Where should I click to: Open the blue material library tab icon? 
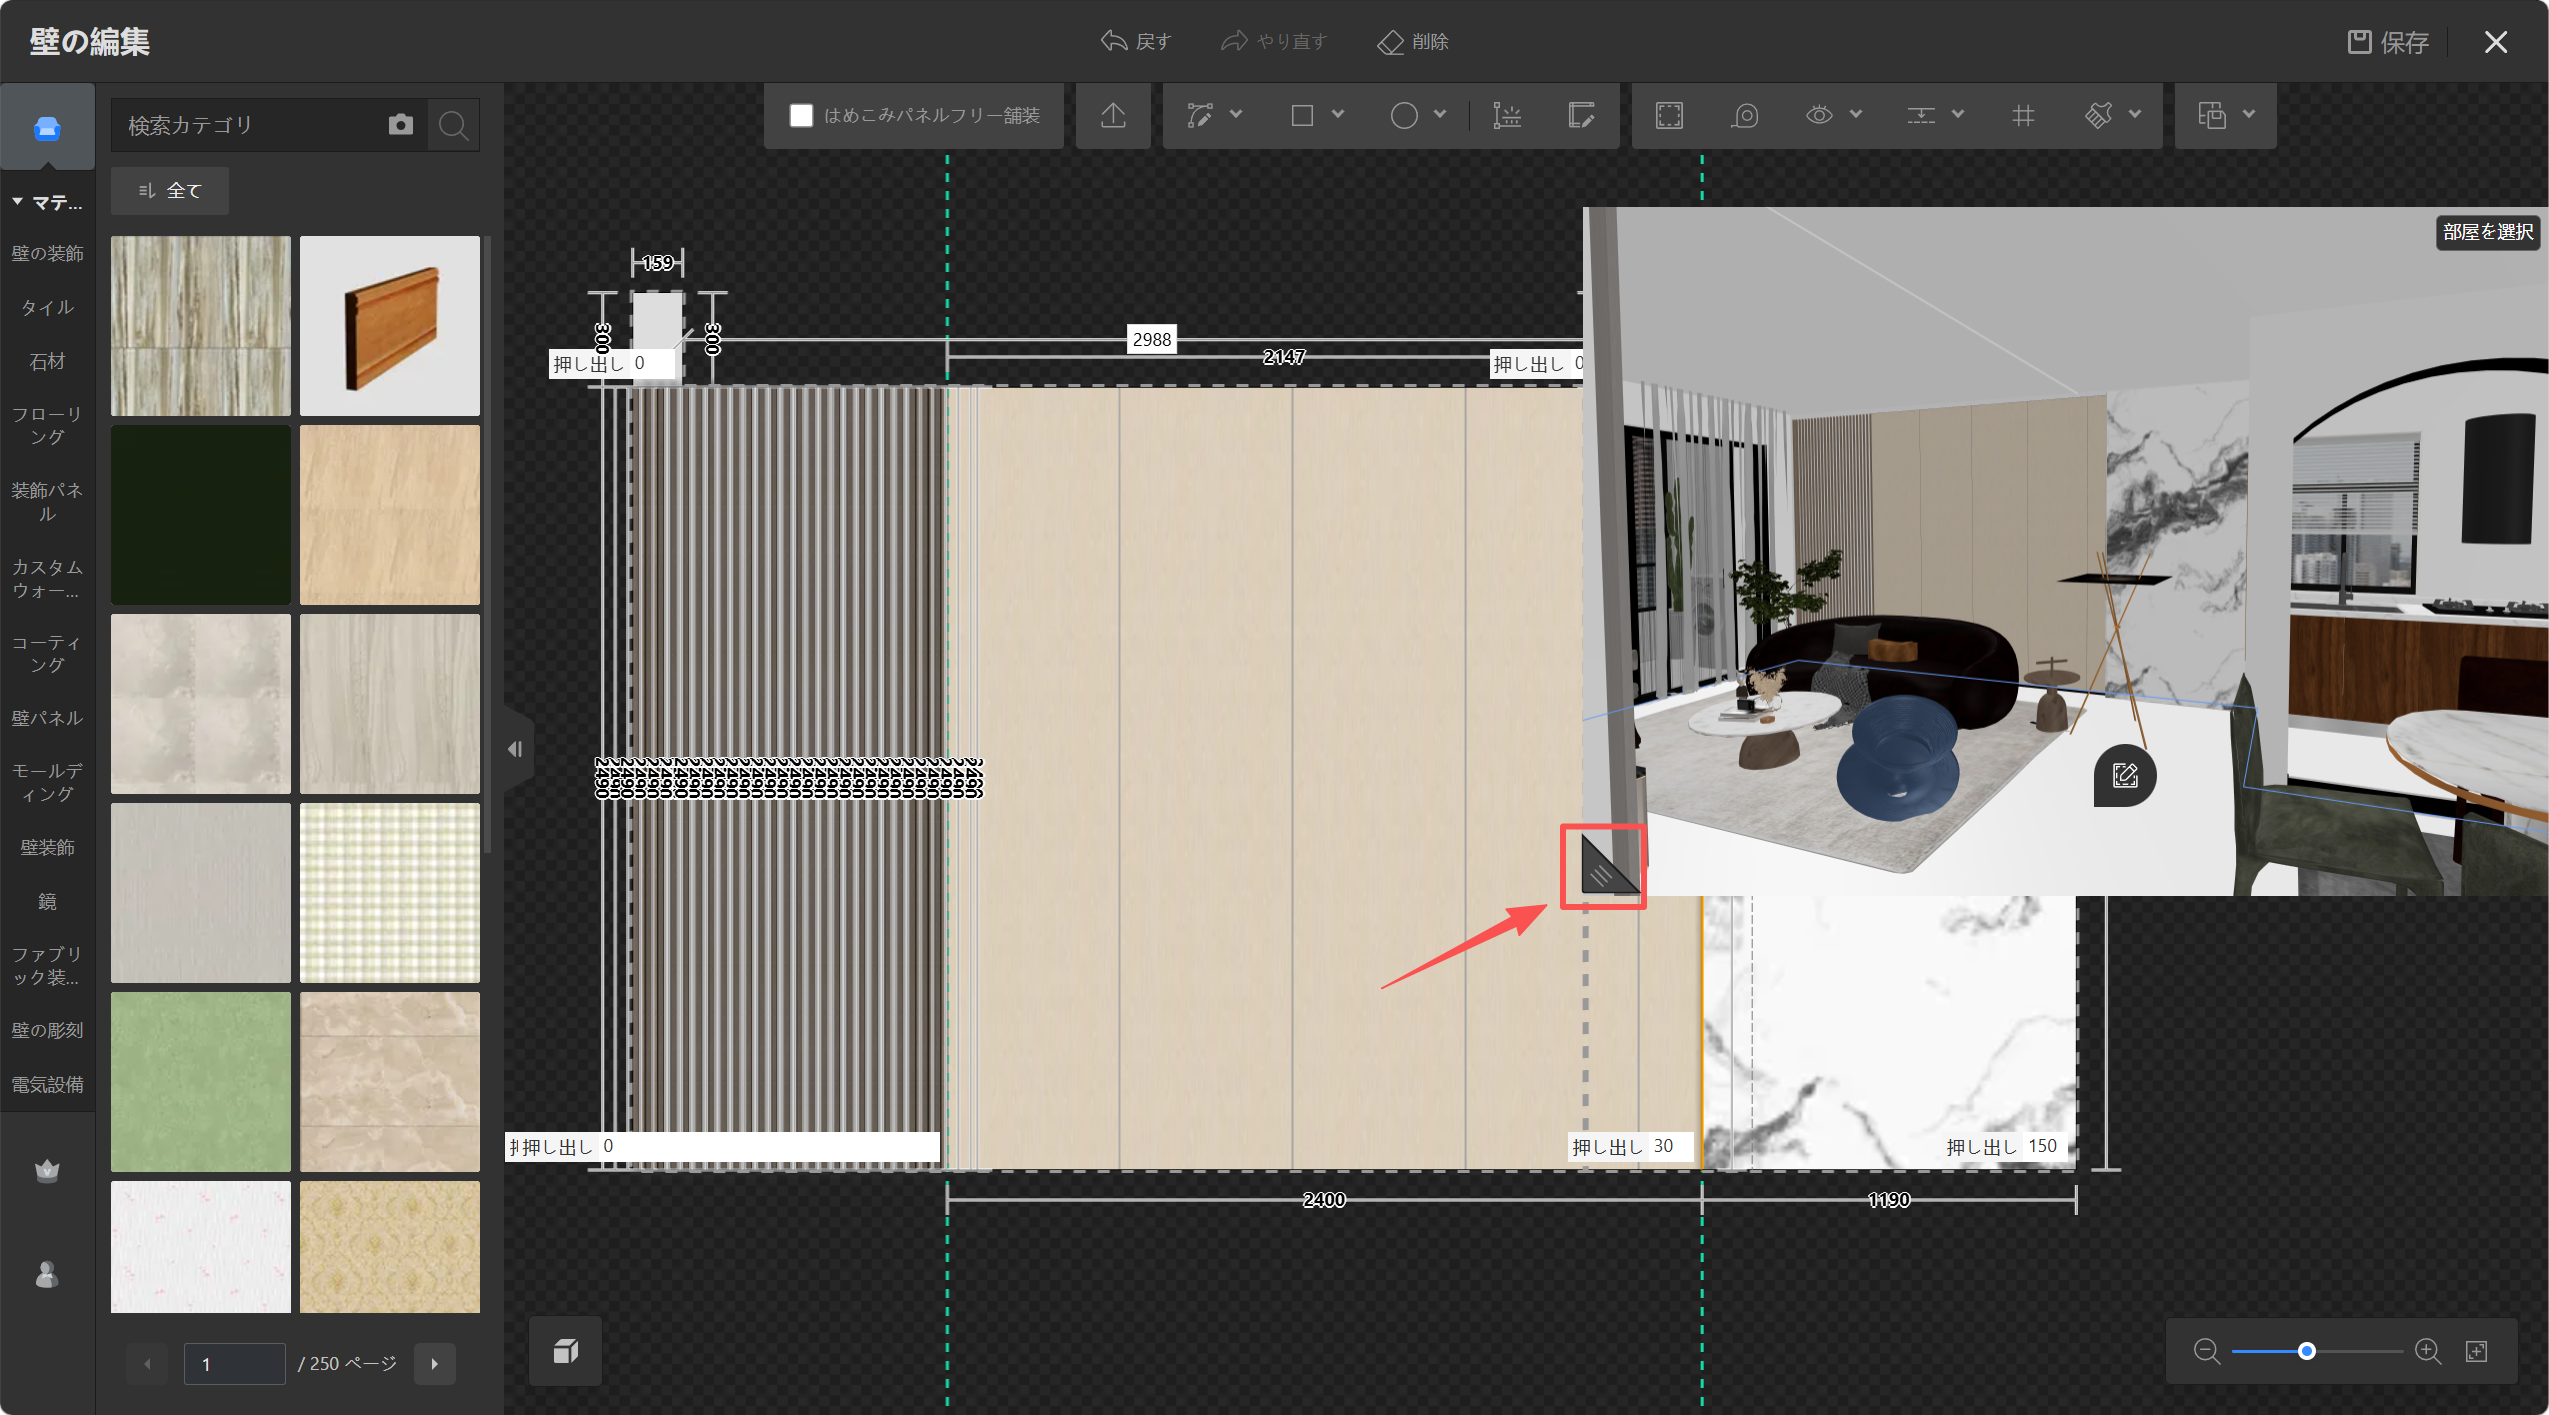point(47,128)
